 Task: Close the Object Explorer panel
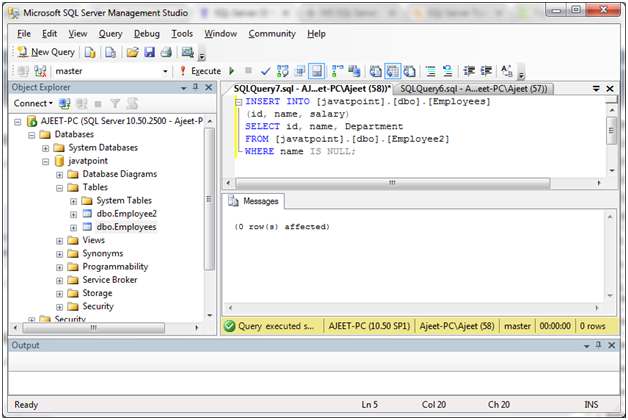pos(209,87)
